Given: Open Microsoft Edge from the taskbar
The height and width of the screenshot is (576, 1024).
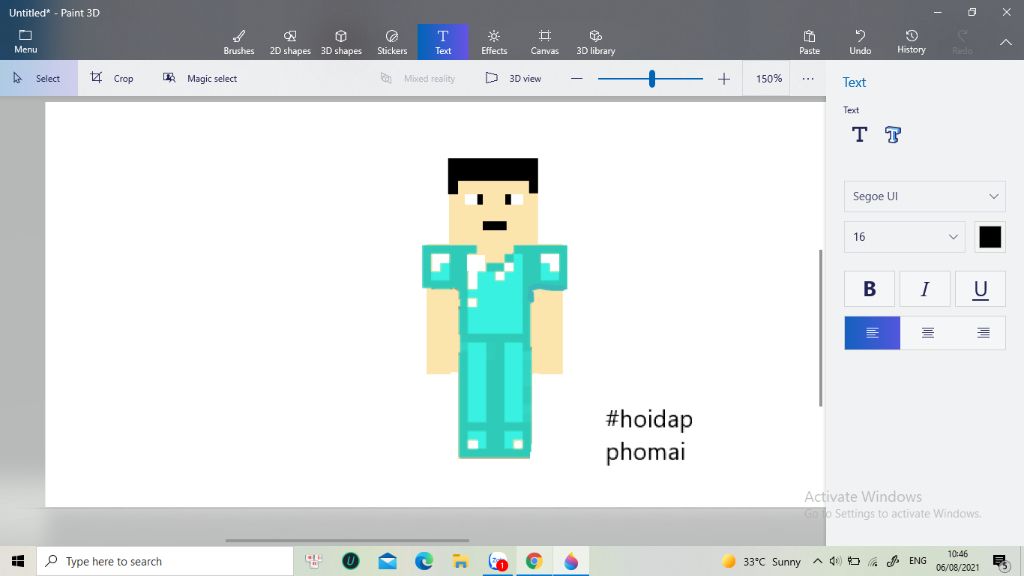Looking at the screenshot, I should (x=424, y=561).
